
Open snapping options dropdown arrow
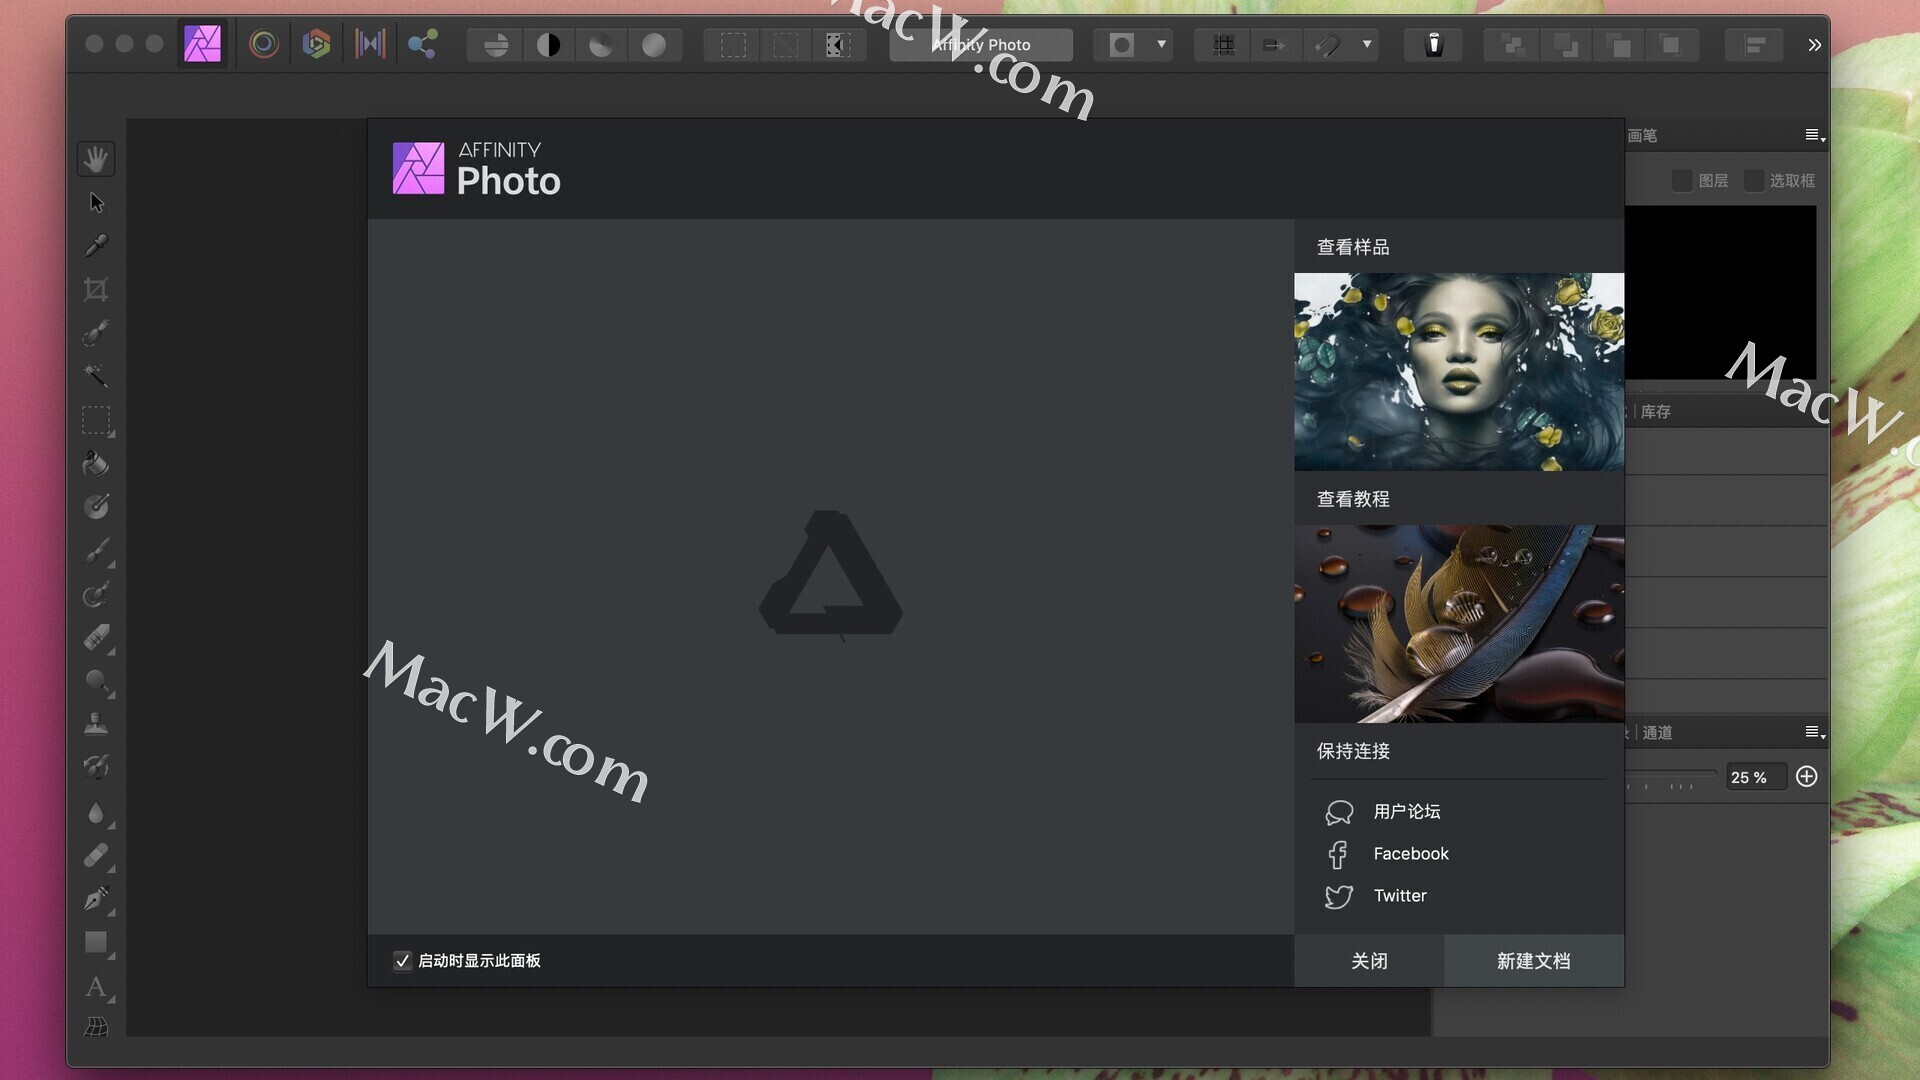[1367, 45]
